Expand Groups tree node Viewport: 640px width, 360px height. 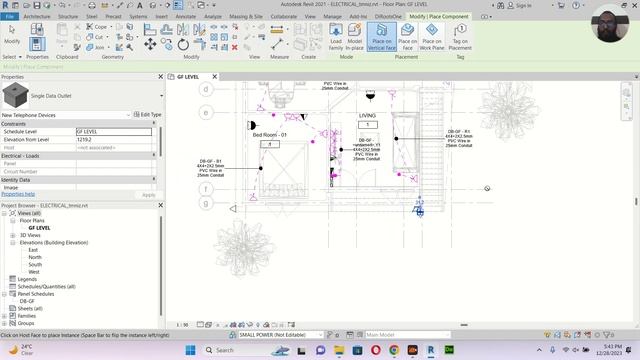click(x=4, y=323)
